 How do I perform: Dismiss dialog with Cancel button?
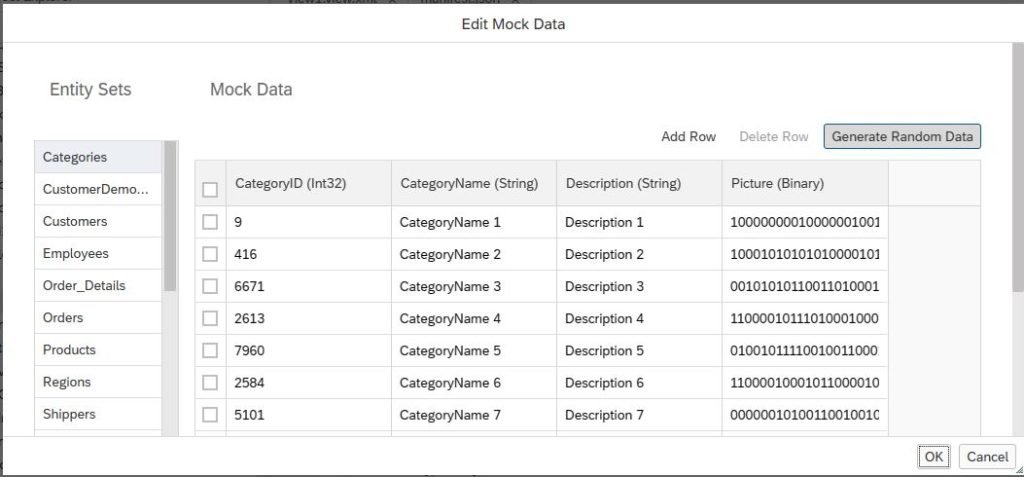coord(987,457)
